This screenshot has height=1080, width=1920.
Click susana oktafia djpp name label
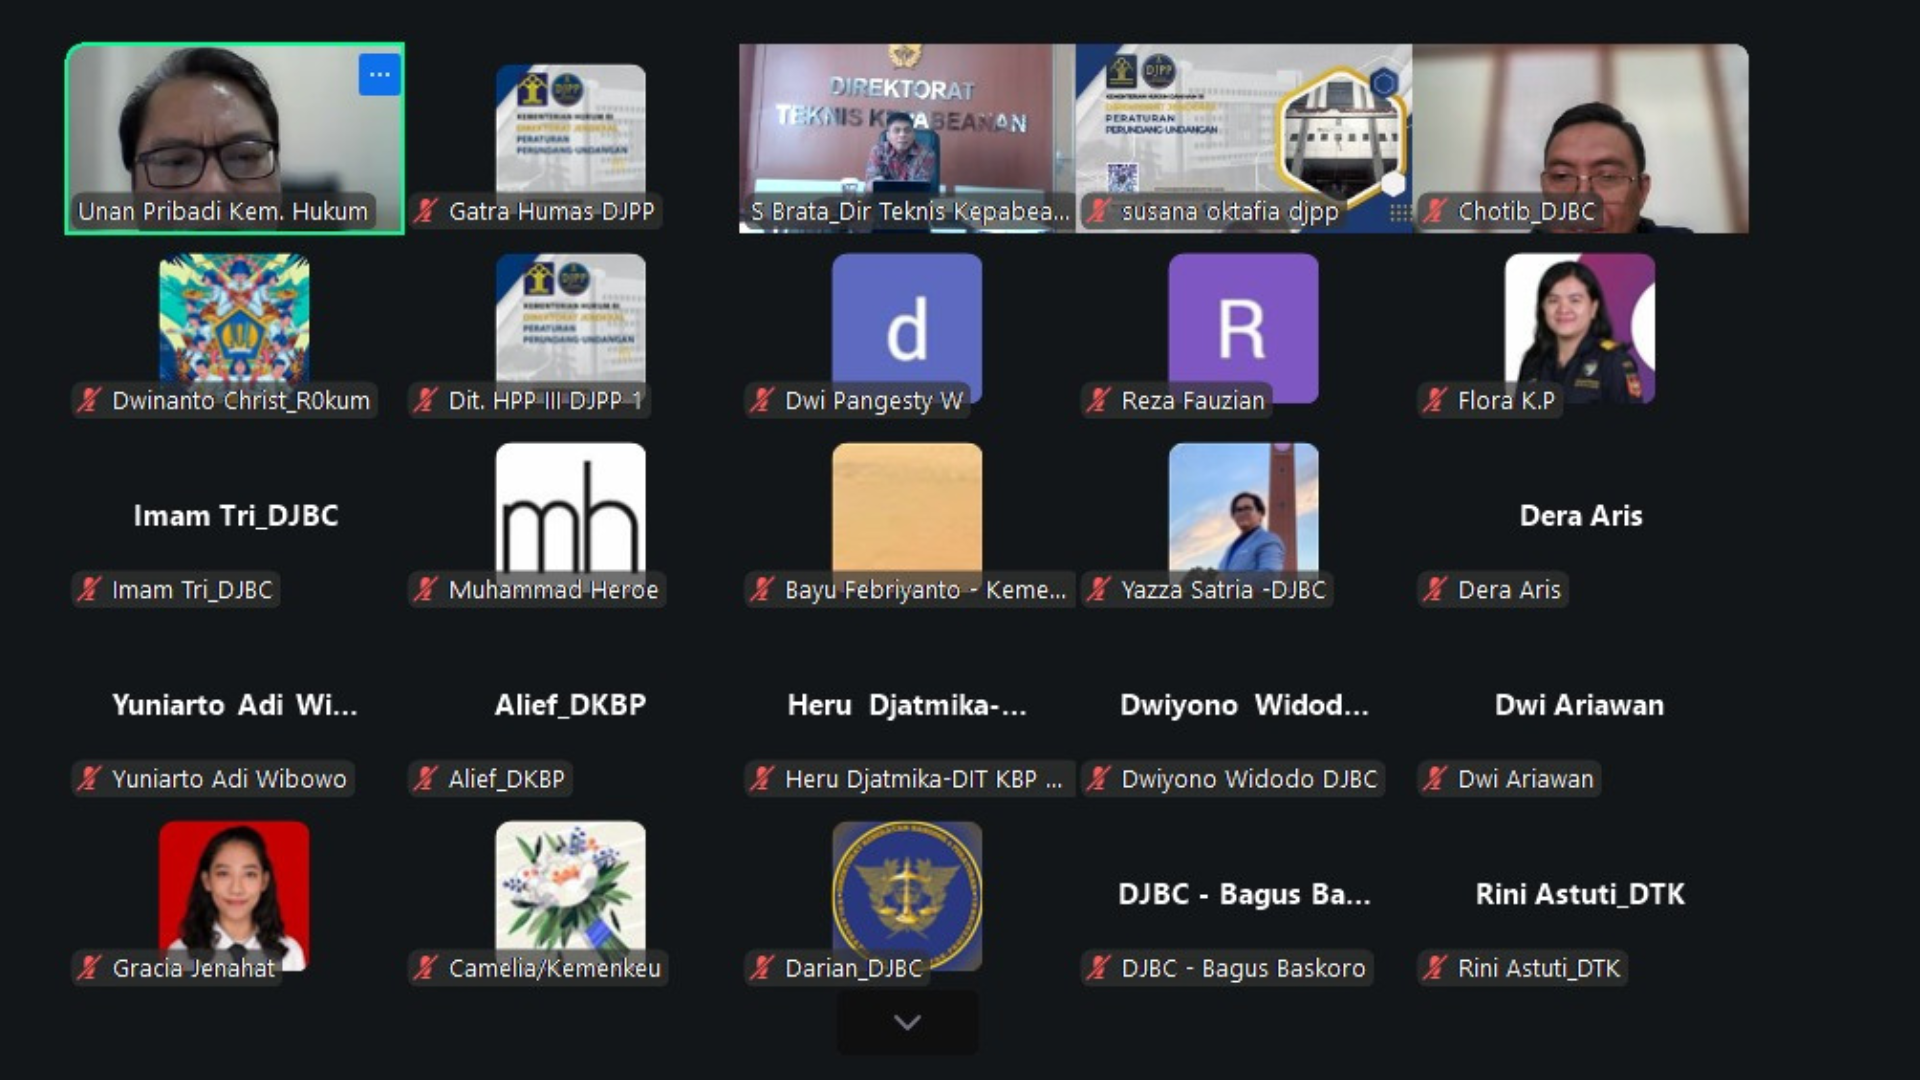click(x=1229, y=211)
